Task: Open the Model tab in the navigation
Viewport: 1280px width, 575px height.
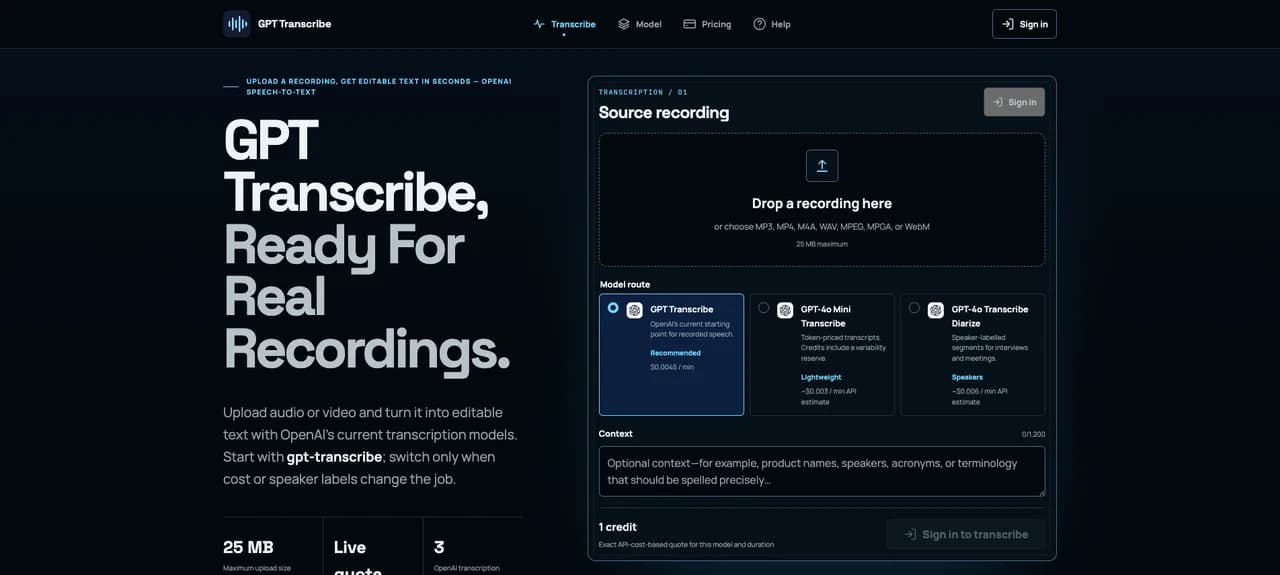Action: [639, 24]
